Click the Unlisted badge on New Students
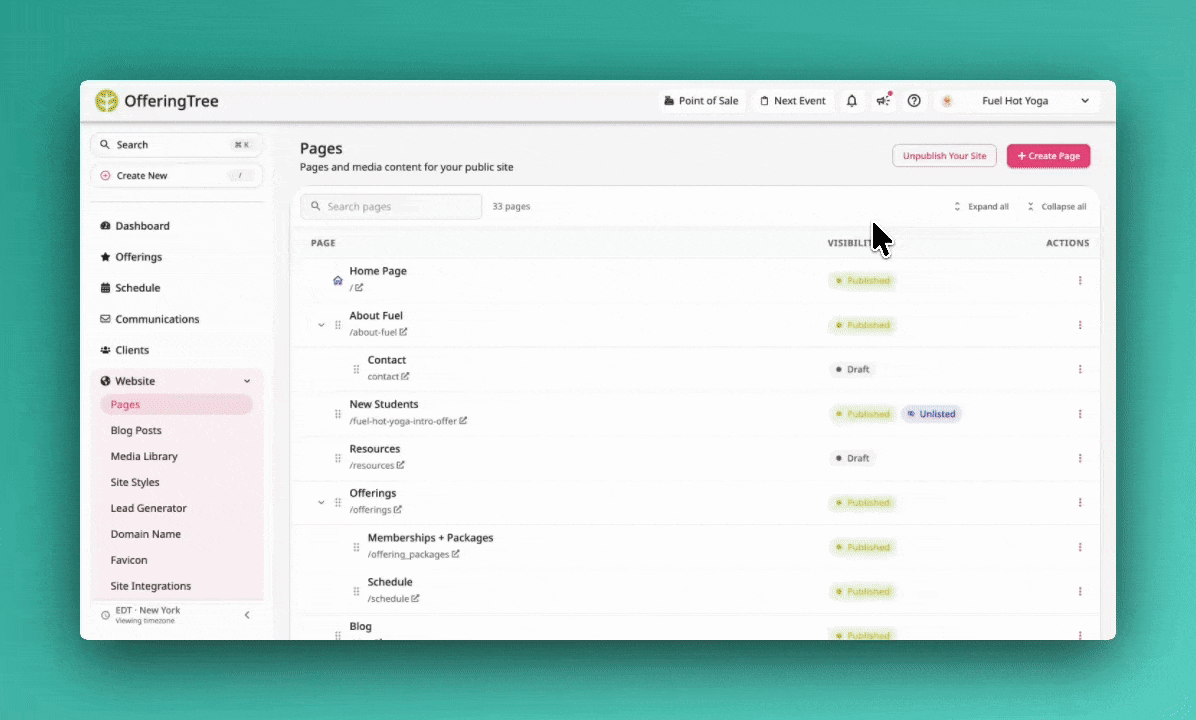Viewport: 1196px width, 720px height. [x=931, y=414]
